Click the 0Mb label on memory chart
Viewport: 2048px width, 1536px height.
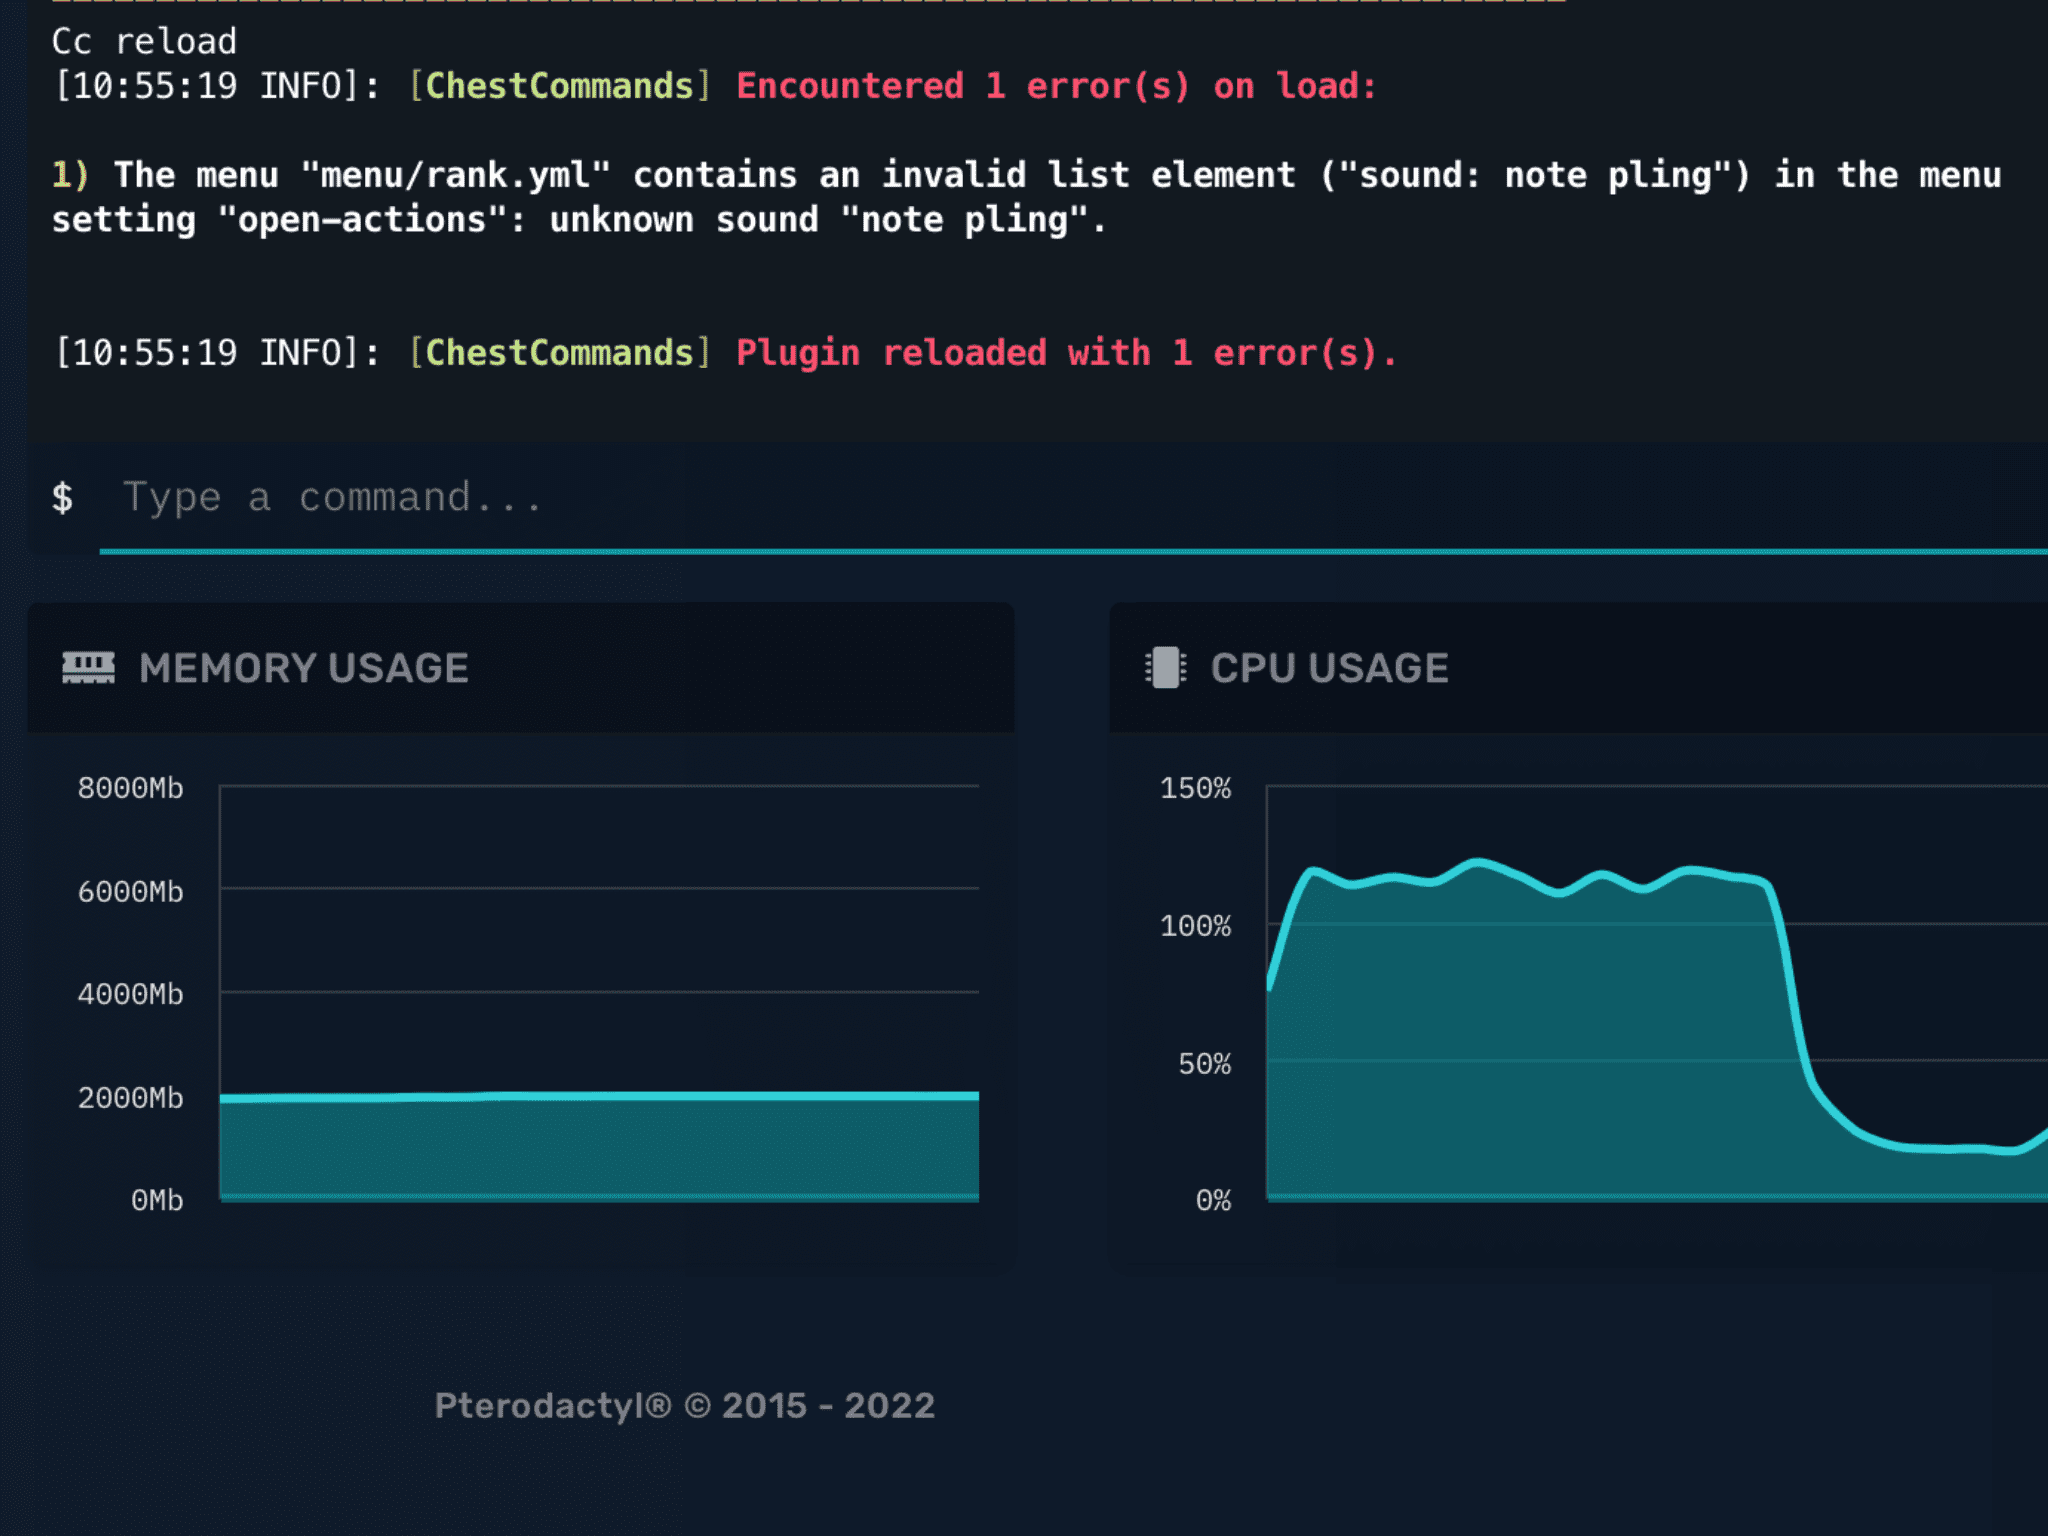157,1200
